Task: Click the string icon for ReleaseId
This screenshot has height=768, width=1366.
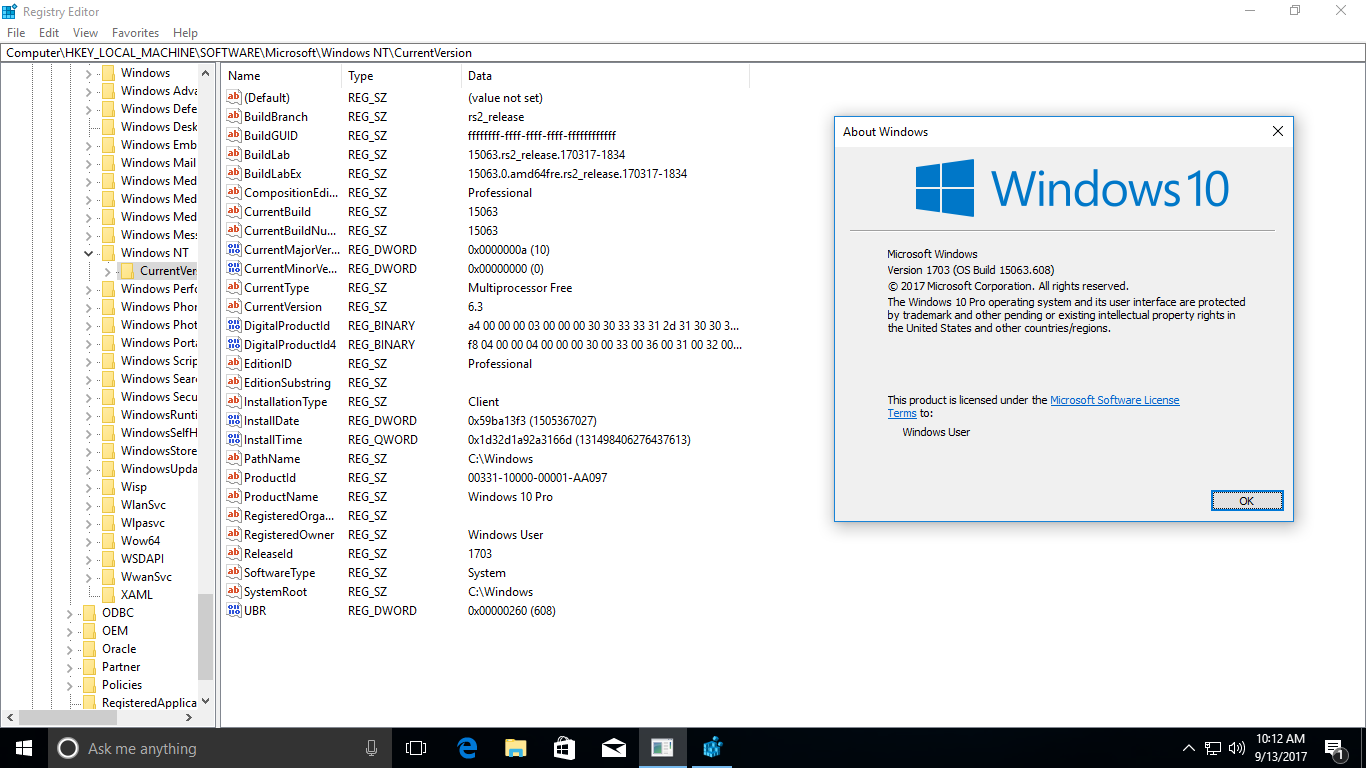Action: [x=234, y=554]
